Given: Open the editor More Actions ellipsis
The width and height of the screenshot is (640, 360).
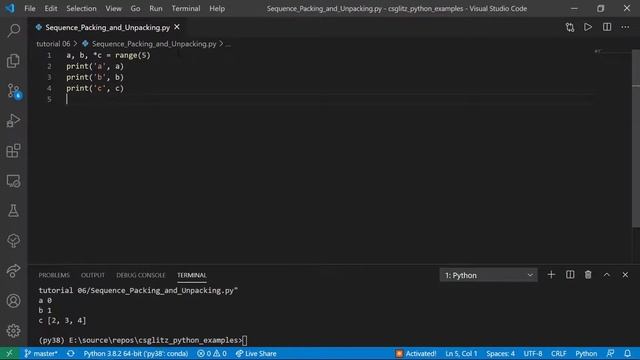Looking at the screenshot, I should [625, 27].
